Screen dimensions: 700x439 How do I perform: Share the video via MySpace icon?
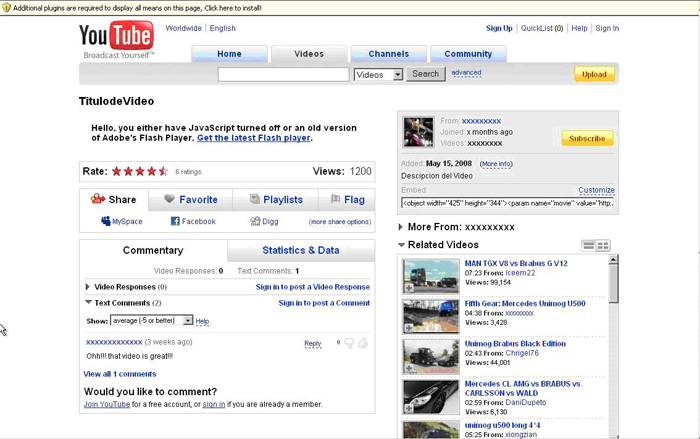(106, 221)
